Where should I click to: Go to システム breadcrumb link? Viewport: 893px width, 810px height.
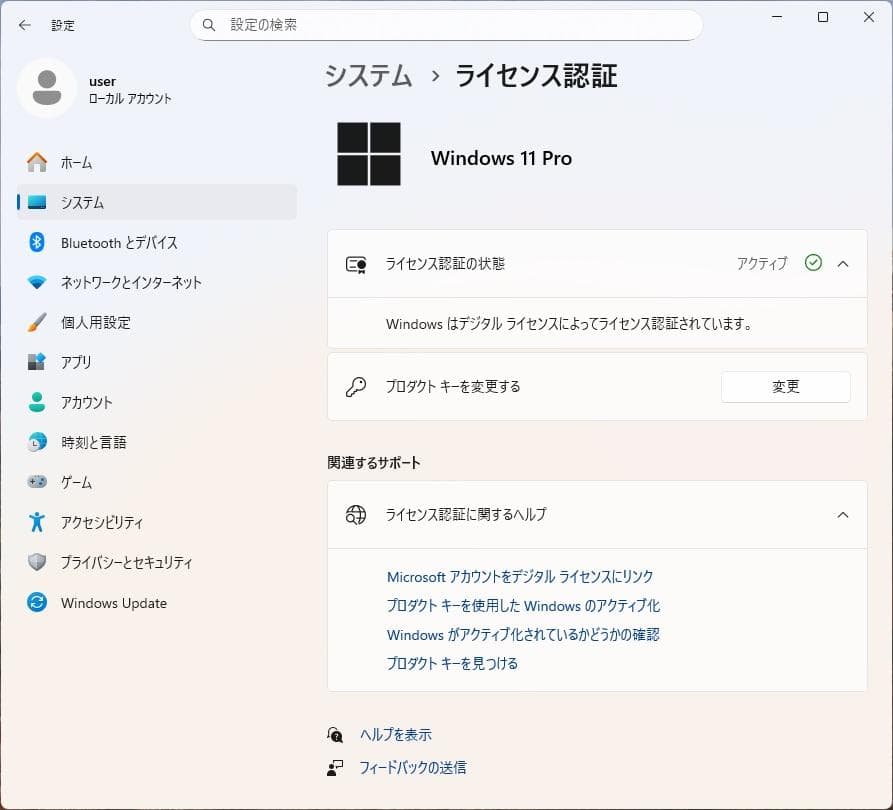point(368,76)
